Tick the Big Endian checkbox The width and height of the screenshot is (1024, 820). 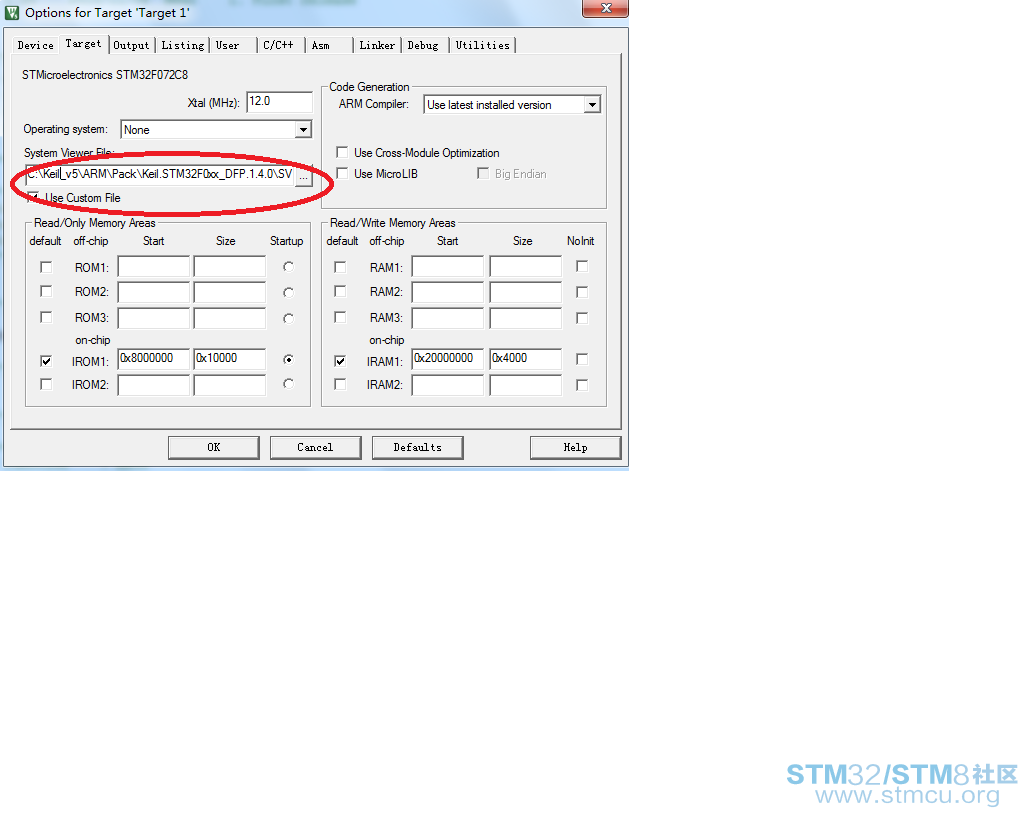(x=483, y=174)
